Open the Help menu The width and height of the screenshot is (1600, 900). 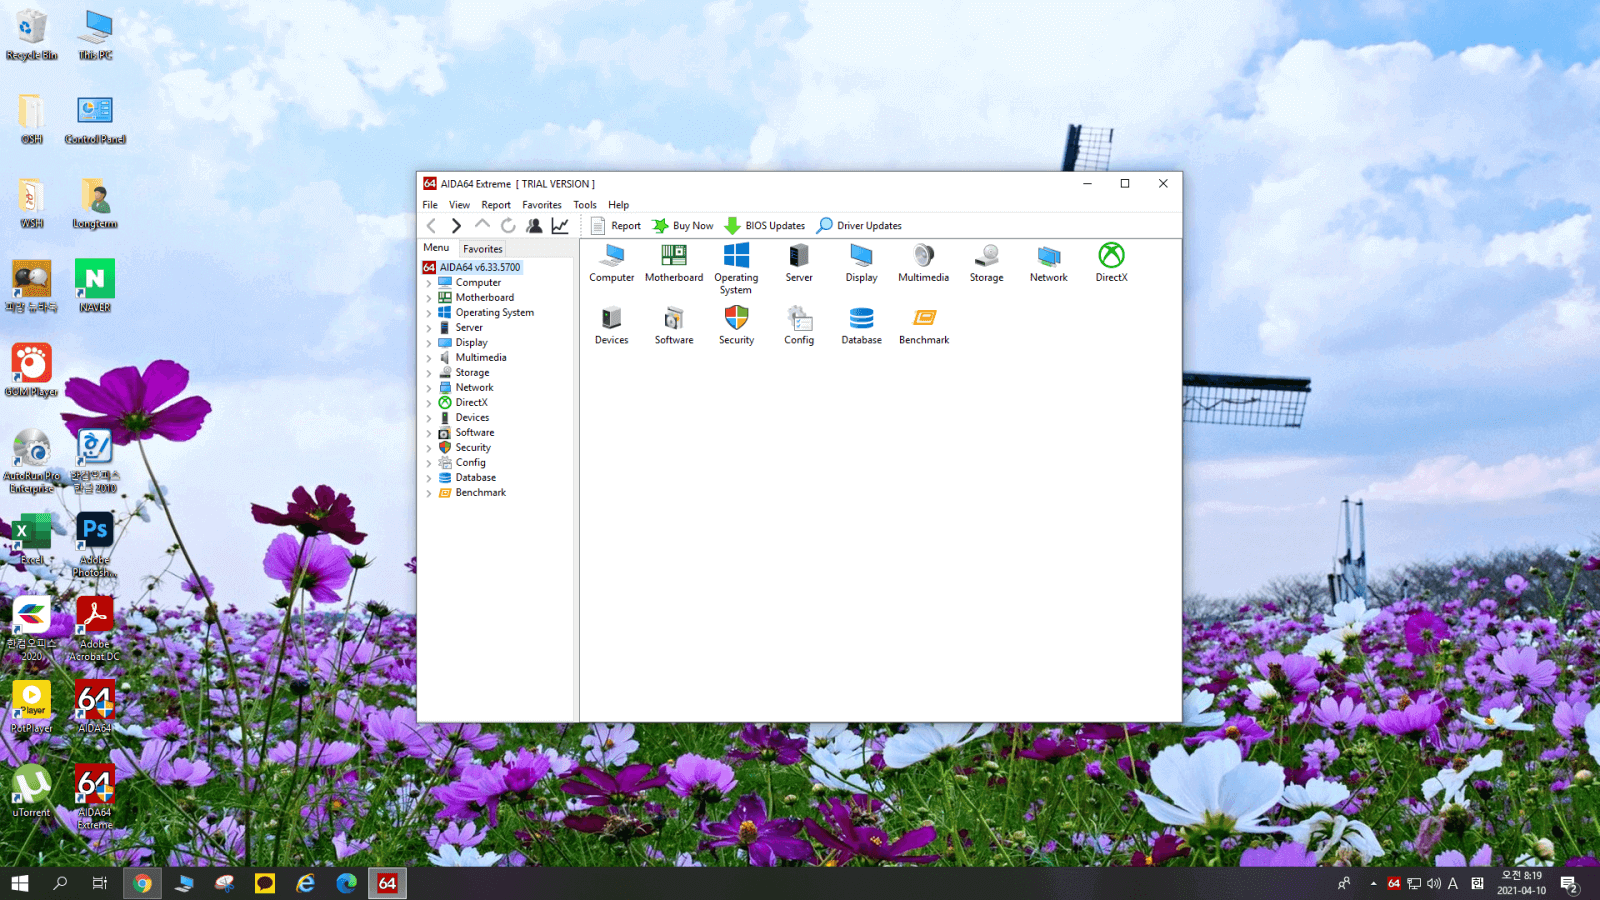point(619,205)
